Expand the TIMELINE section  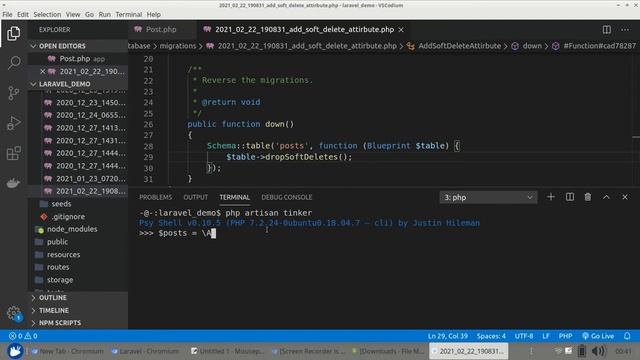(54, 310)
